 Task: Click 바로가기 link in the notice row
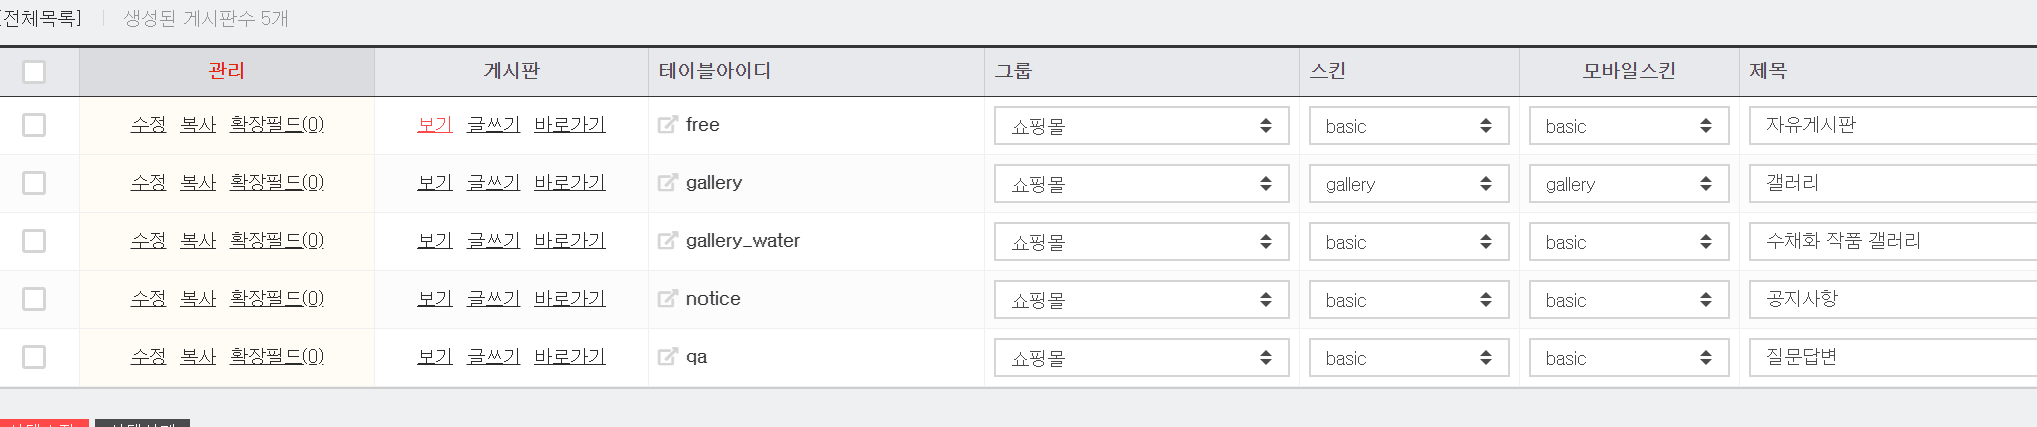[x=570, y=299]
